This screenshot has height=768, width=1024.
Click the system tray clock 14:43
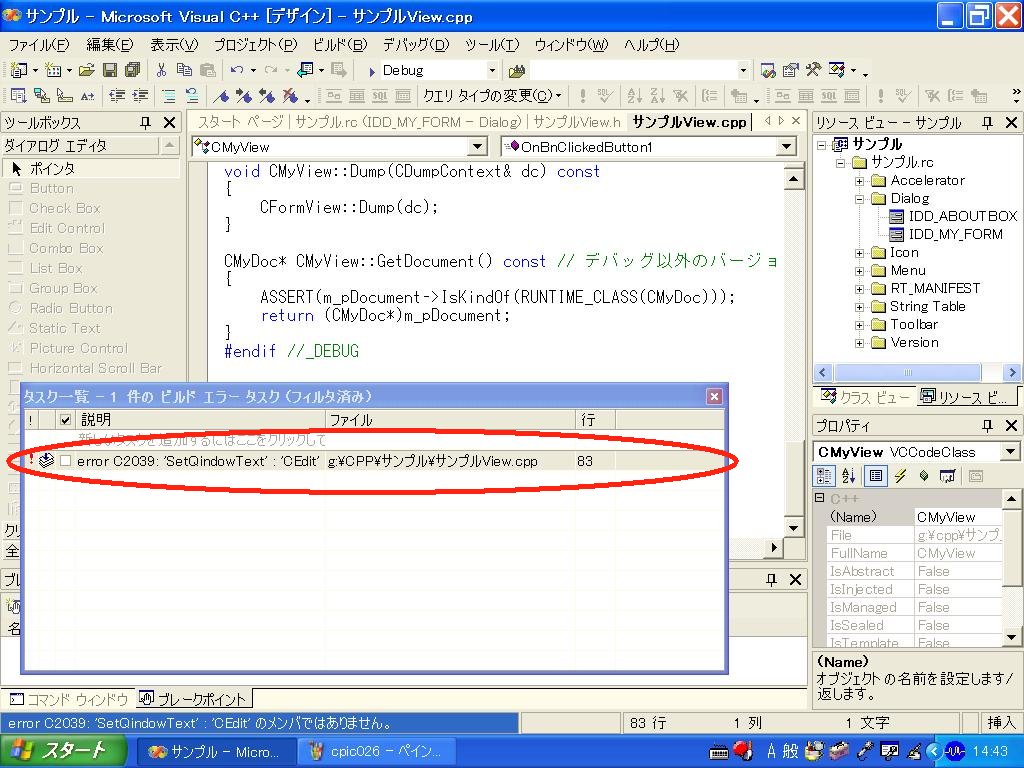[x=989, y=751]
